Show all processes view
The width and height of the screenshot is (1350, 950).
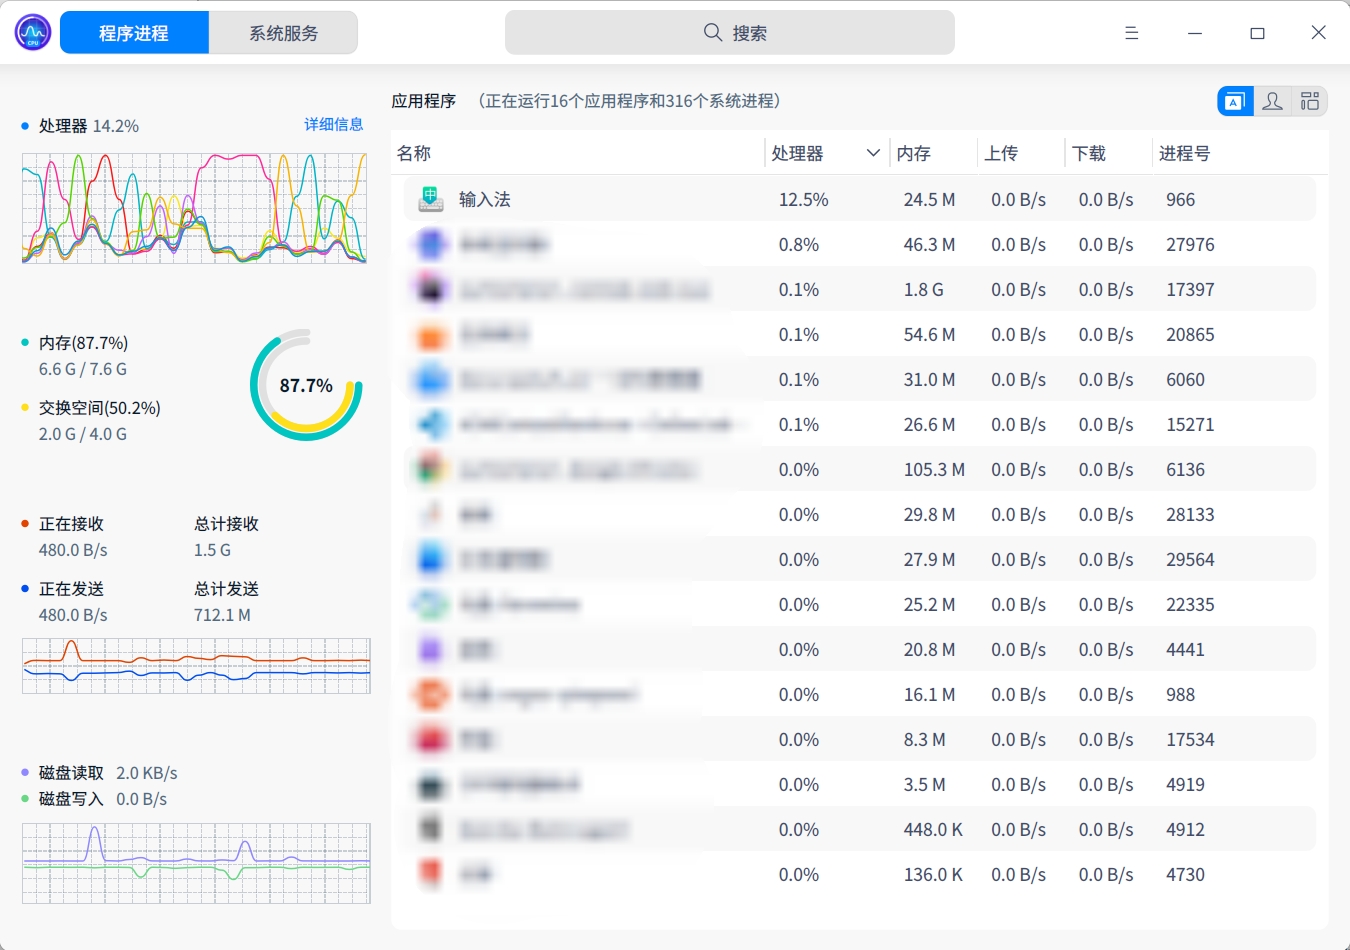tap(1309, 102)
